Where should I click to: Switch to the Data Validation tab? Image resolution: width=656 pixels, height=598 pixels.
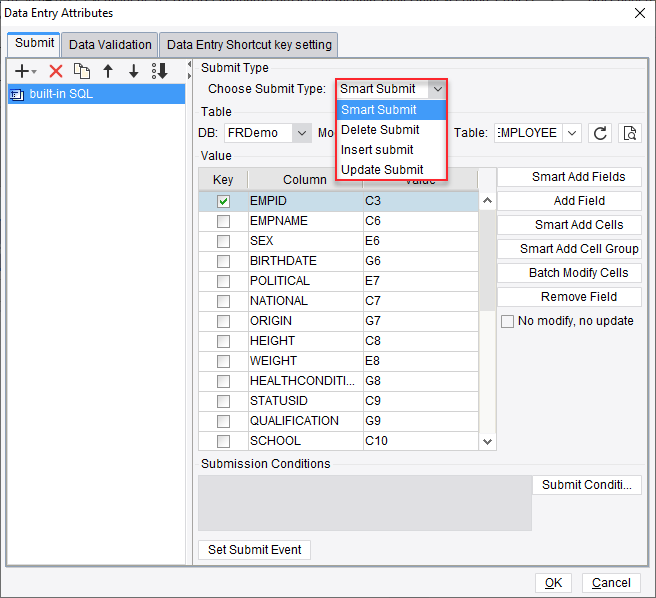[110, 45]
